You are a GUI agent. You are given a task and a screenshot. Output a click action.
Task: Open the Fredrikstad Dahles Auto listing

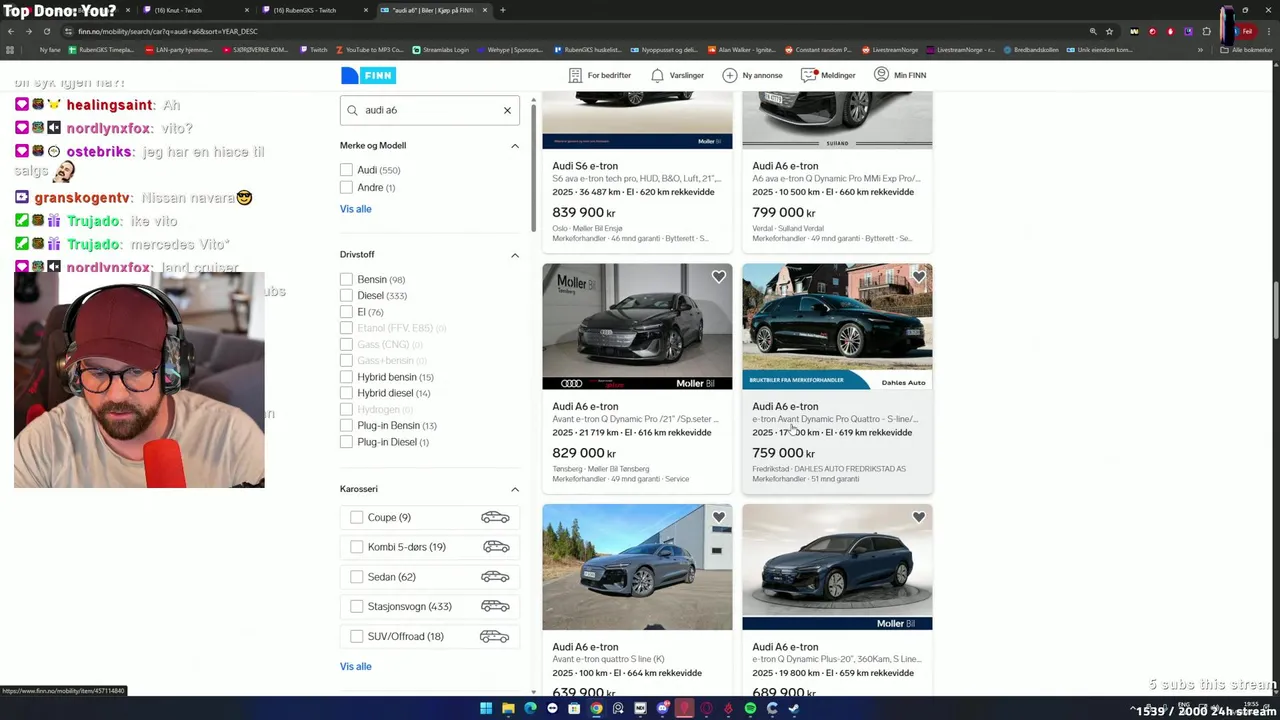pyautogui.click(x=837, y=378)
